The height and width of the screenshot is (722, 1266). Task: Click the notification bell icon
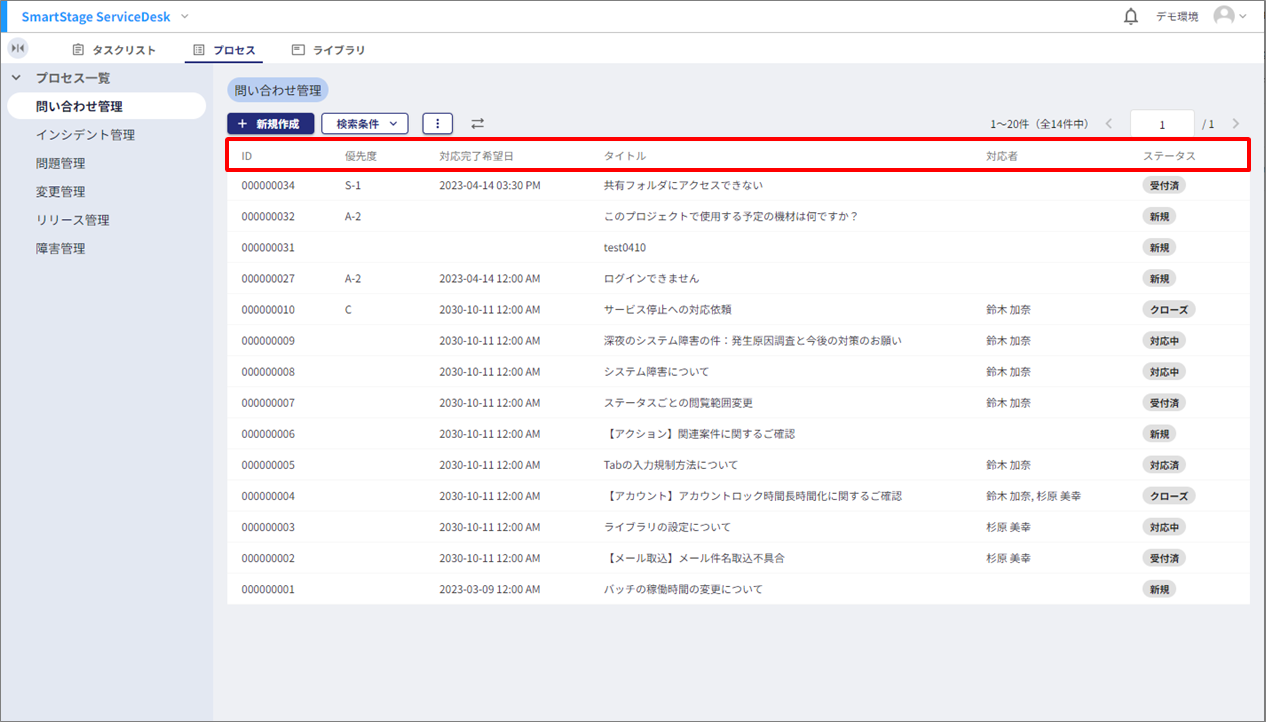click(1131, 17)
